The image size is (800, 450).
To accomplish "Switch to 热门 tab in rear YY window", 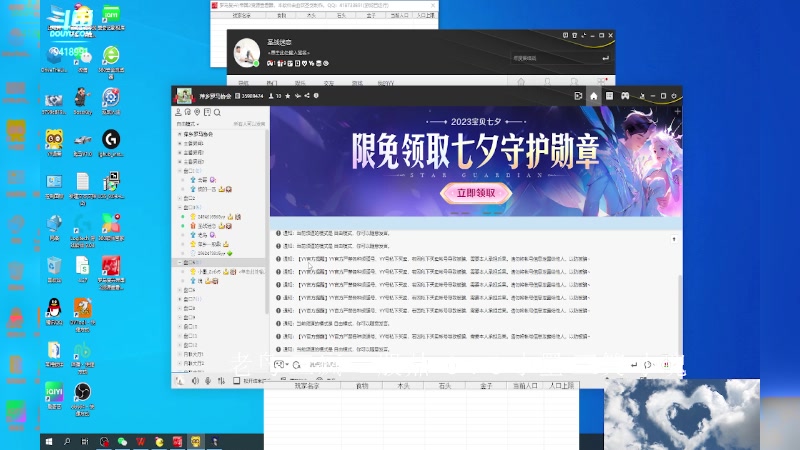I will [x=272, y=83].
